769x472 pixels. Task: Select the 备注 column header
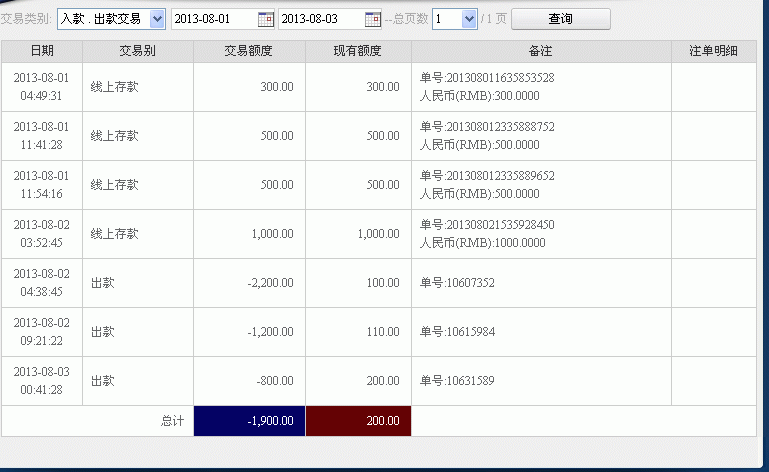(x=541, y=51)
